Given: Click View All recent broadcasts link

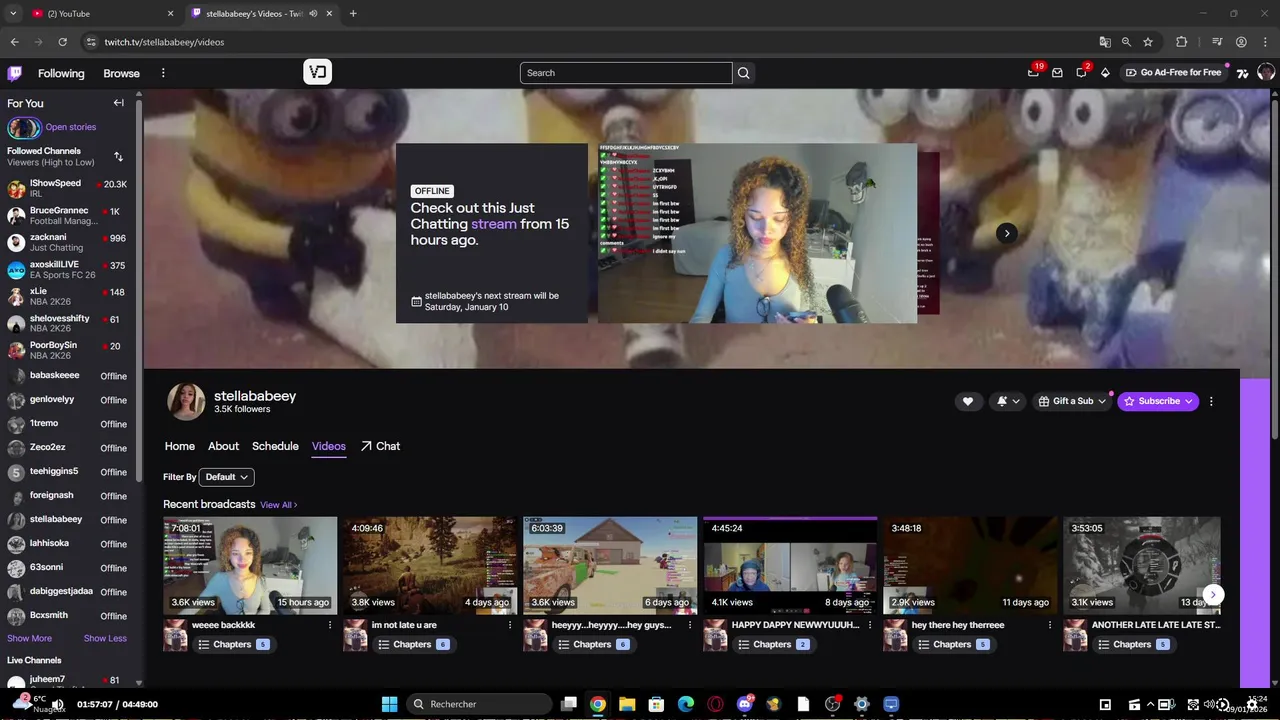Looking at the screenshot, I should click(279, 505).
